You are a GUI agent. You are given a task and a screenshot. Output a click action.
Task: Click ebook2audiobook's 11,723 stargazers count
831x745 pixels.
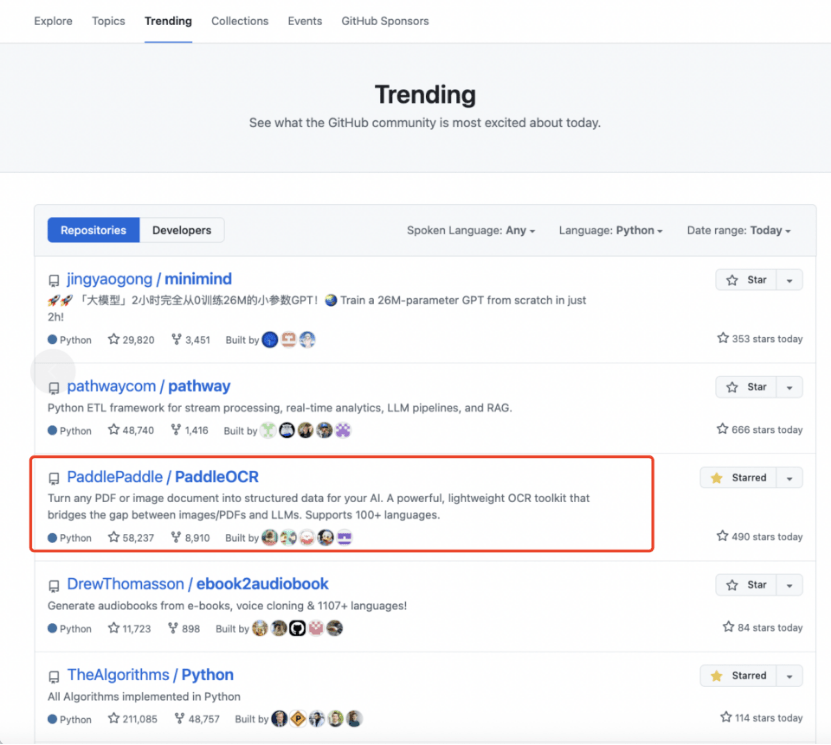tap(129, 628)
